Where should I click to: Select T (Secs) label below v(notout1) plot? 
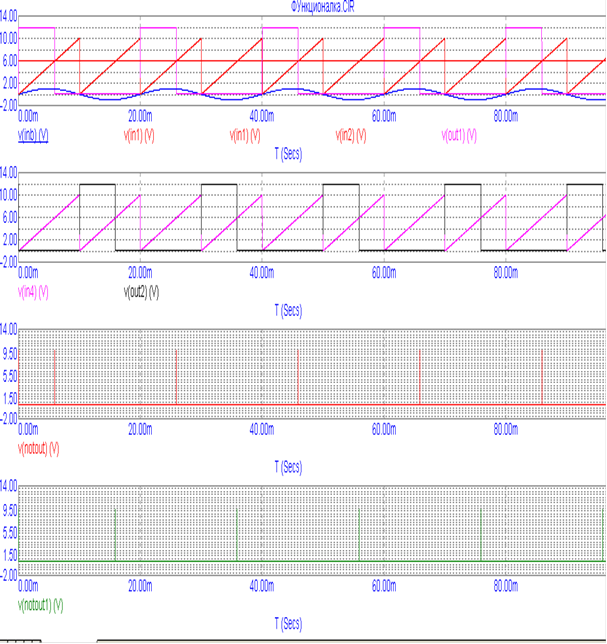point(288,624)
